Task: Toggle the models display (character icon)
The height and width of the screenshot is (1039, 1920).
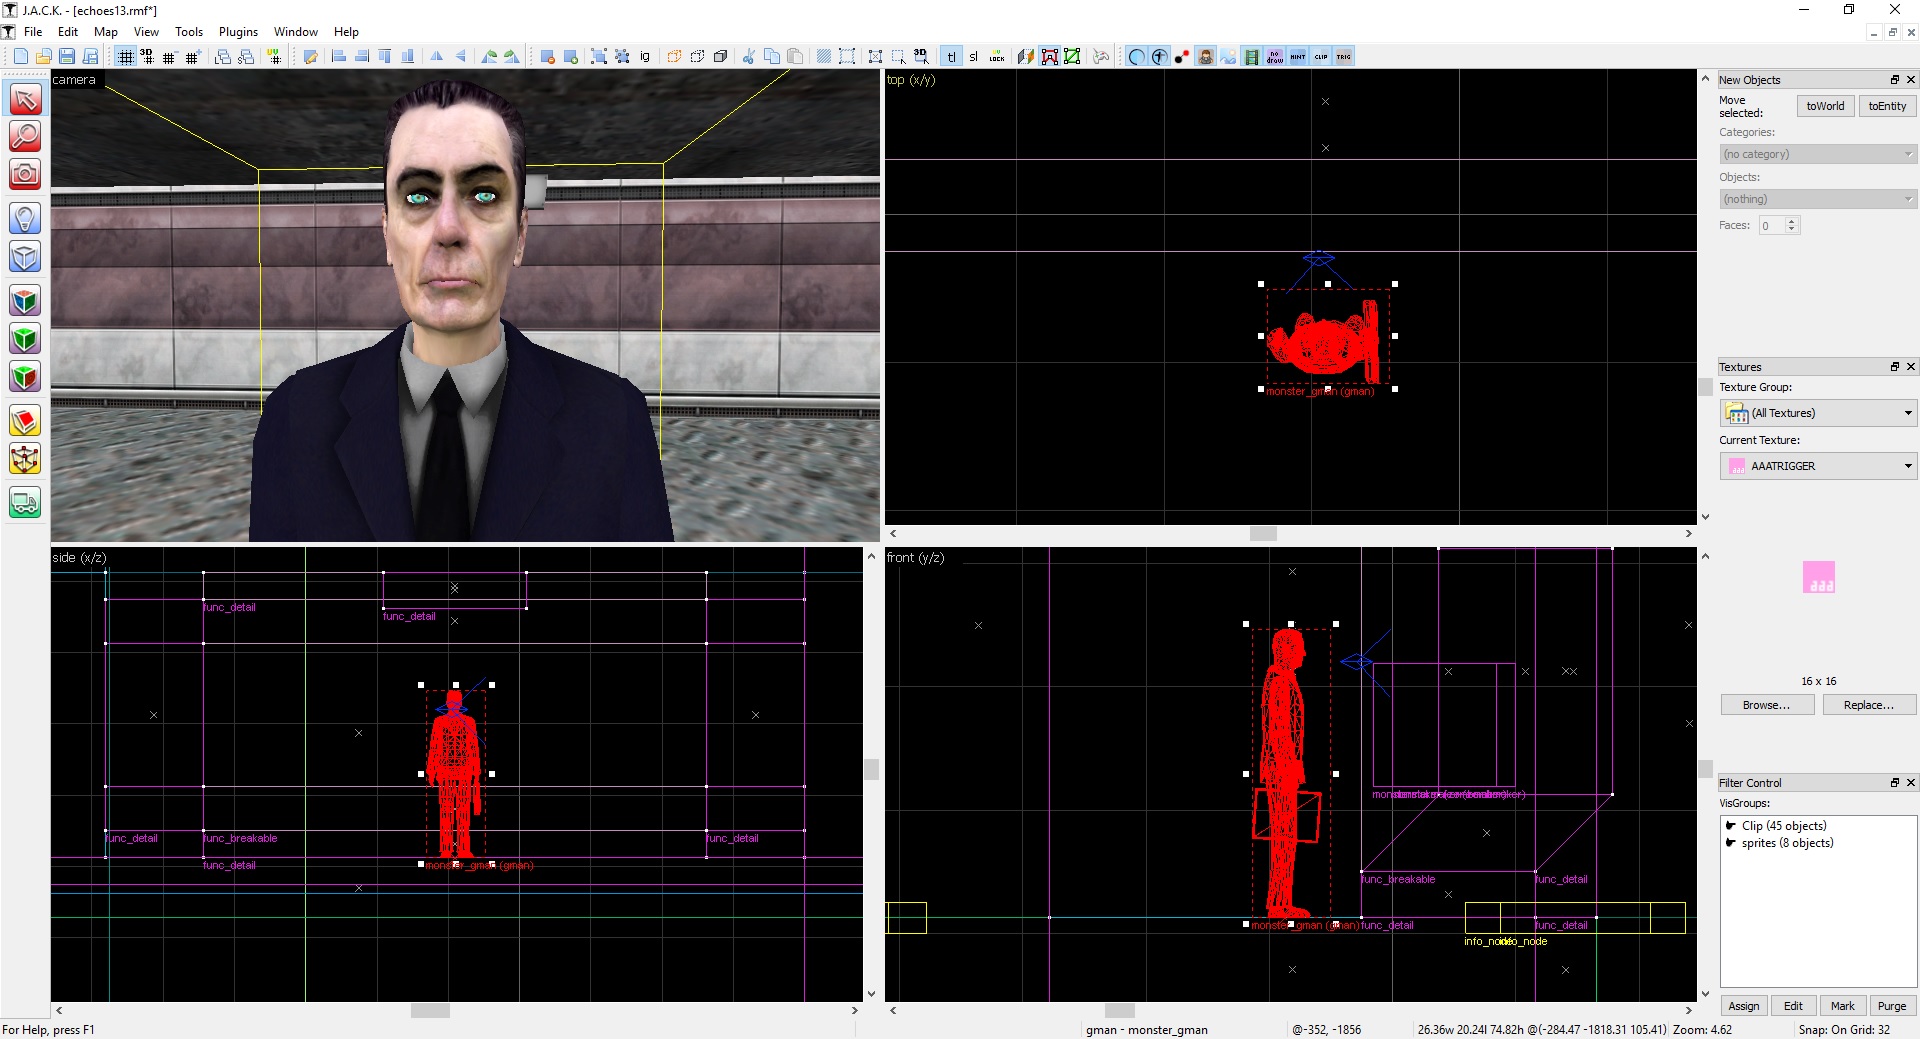Action: click(1206, 56)
